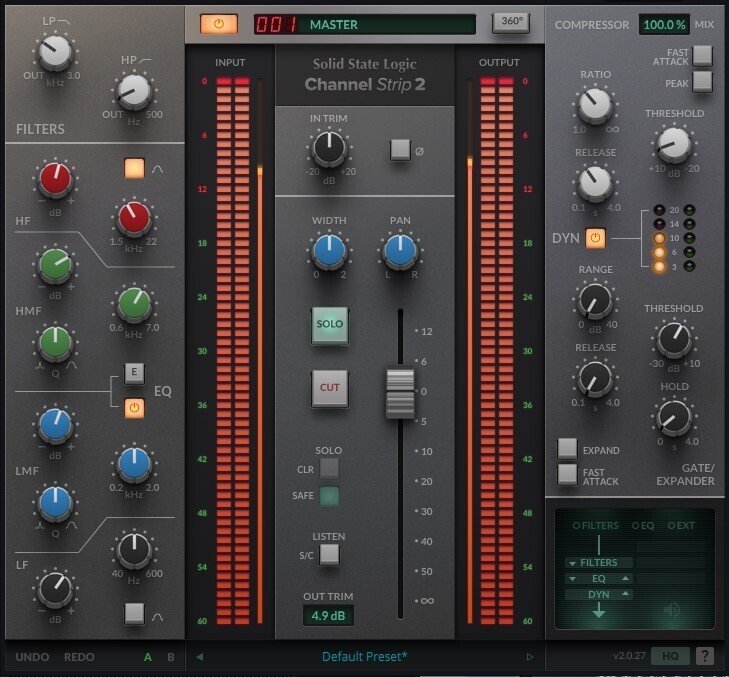This screenshot has height=677, width=729.
Task: Enable the compressor PEAK switch
Action: tap(702, 82)
